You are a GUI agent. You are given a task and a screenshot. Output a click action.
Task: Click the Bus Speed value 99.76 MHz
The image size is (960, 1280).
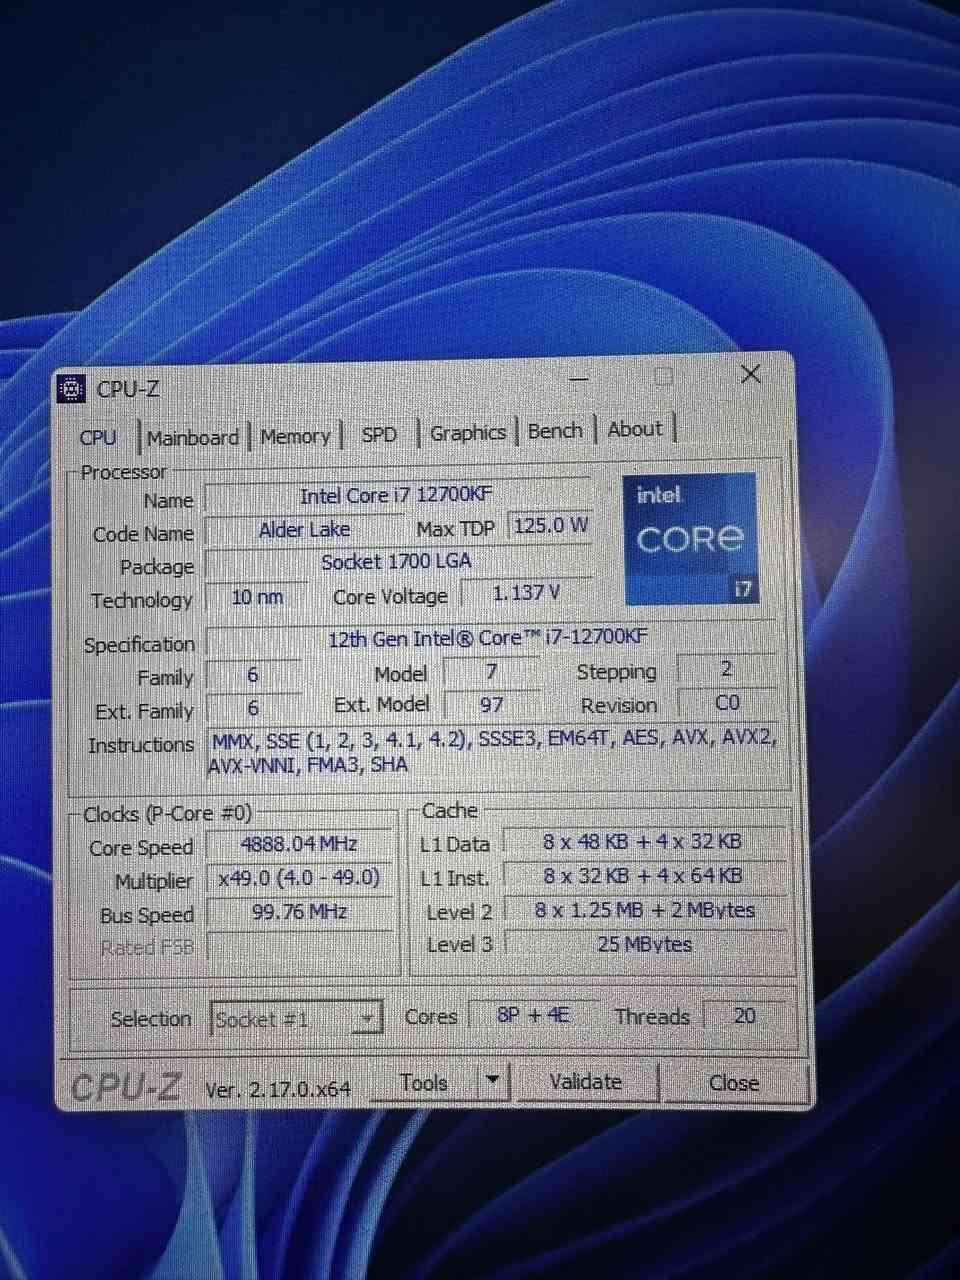[x=299, y=912]
